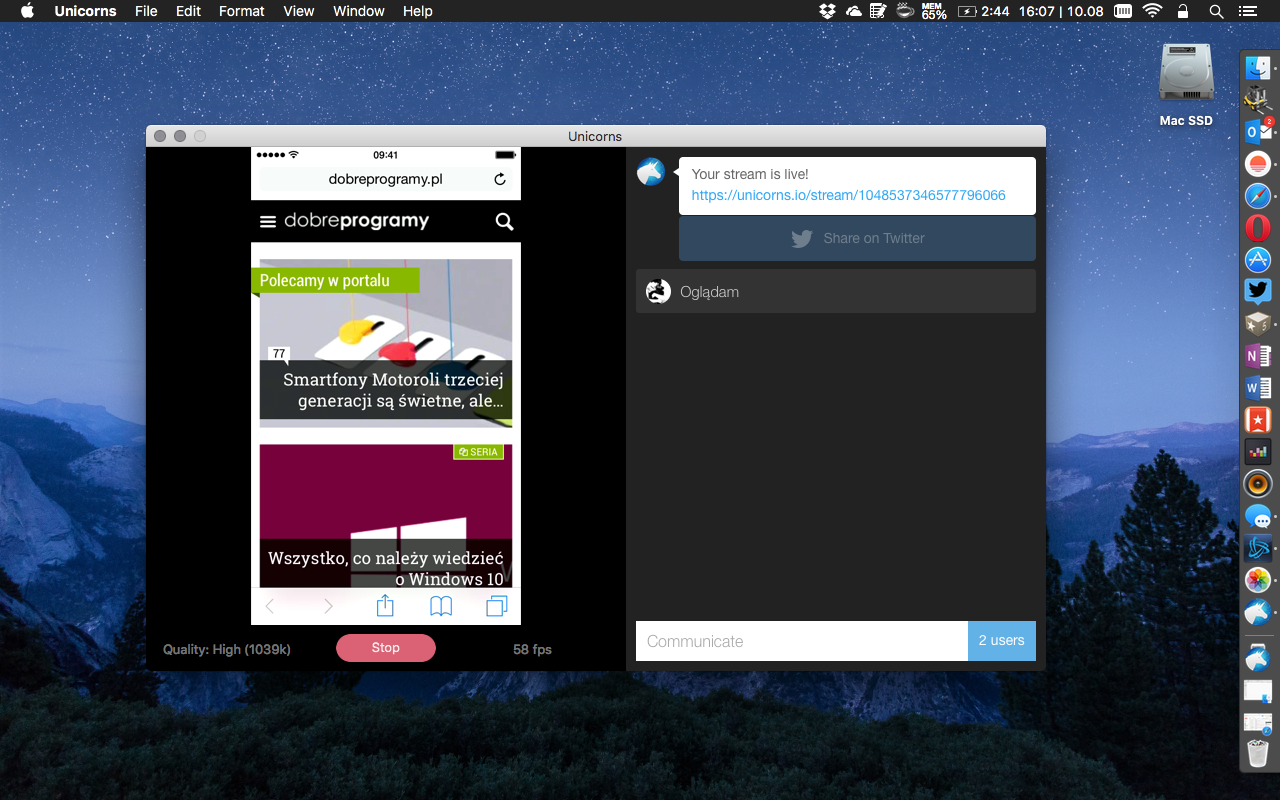Image resolution: width=1280 pixels, height=800 pixels.
Task: Click the Dropbox menu bar icon
Action: point(827,11)
